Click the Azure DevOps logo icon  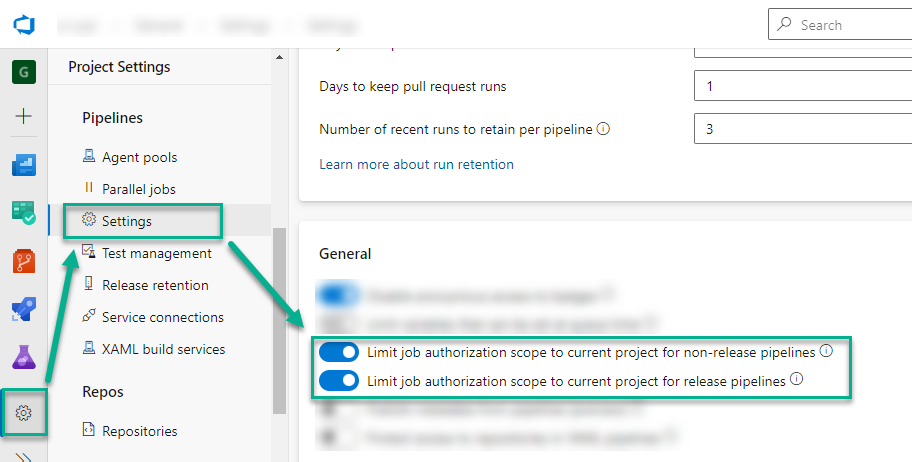coord(23,24)
